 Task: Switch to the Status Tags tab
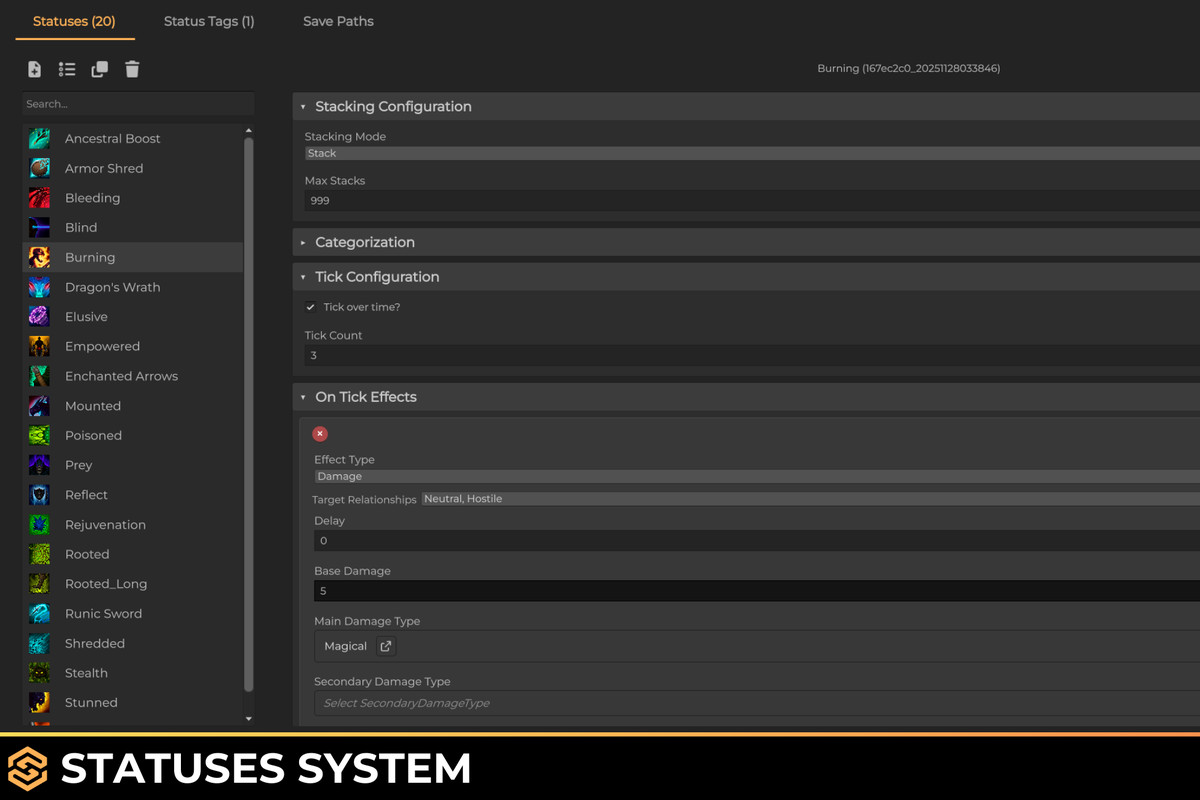point(208,21)
